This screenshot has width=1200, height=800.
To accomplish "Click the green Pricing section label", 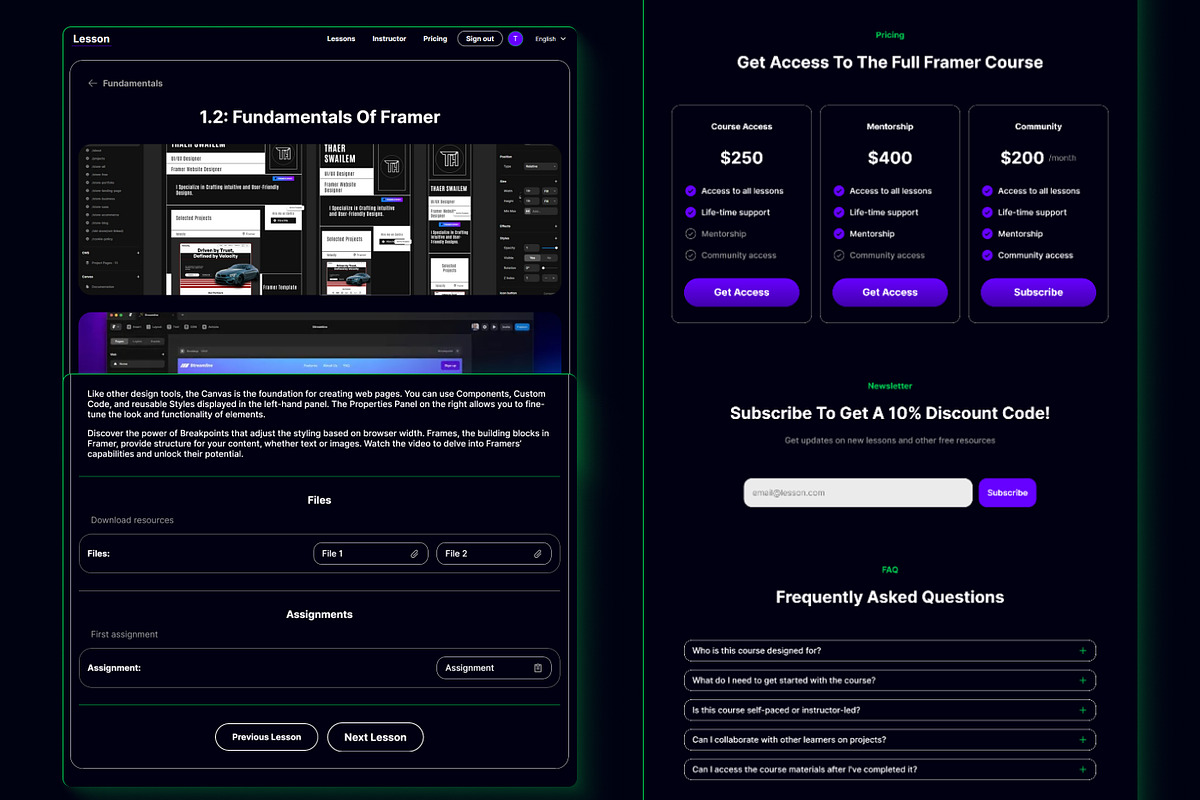I will point(890,35).
